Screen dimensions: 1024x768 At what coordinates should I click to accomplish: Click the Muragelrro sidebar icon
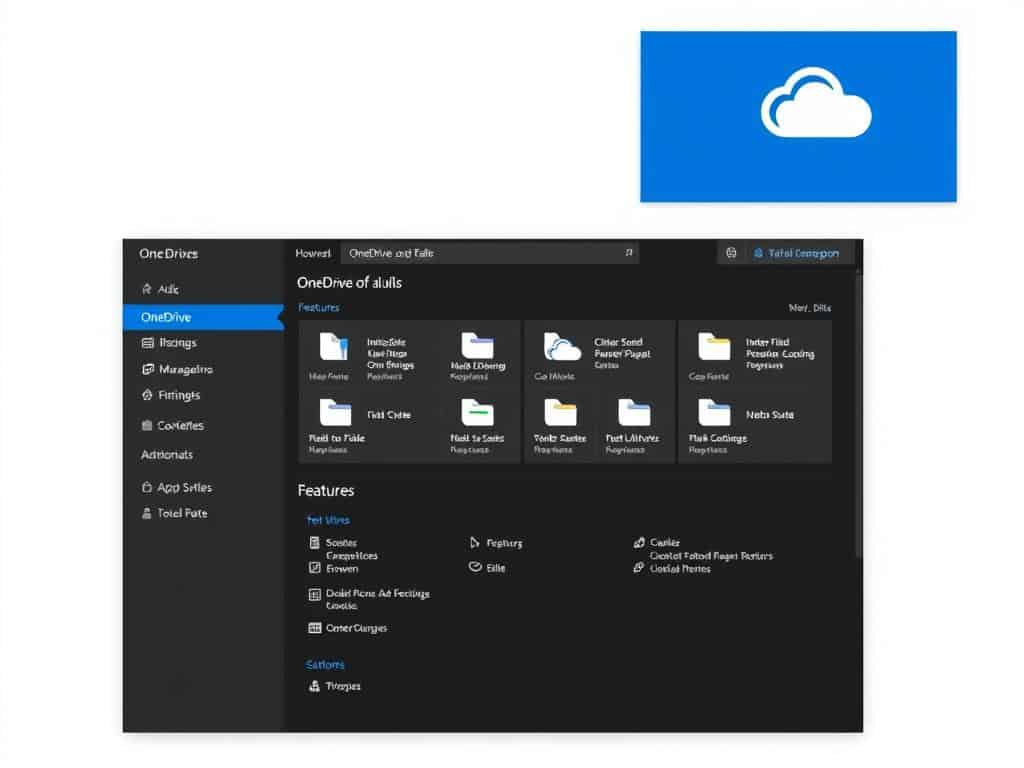tap(148, 369)
